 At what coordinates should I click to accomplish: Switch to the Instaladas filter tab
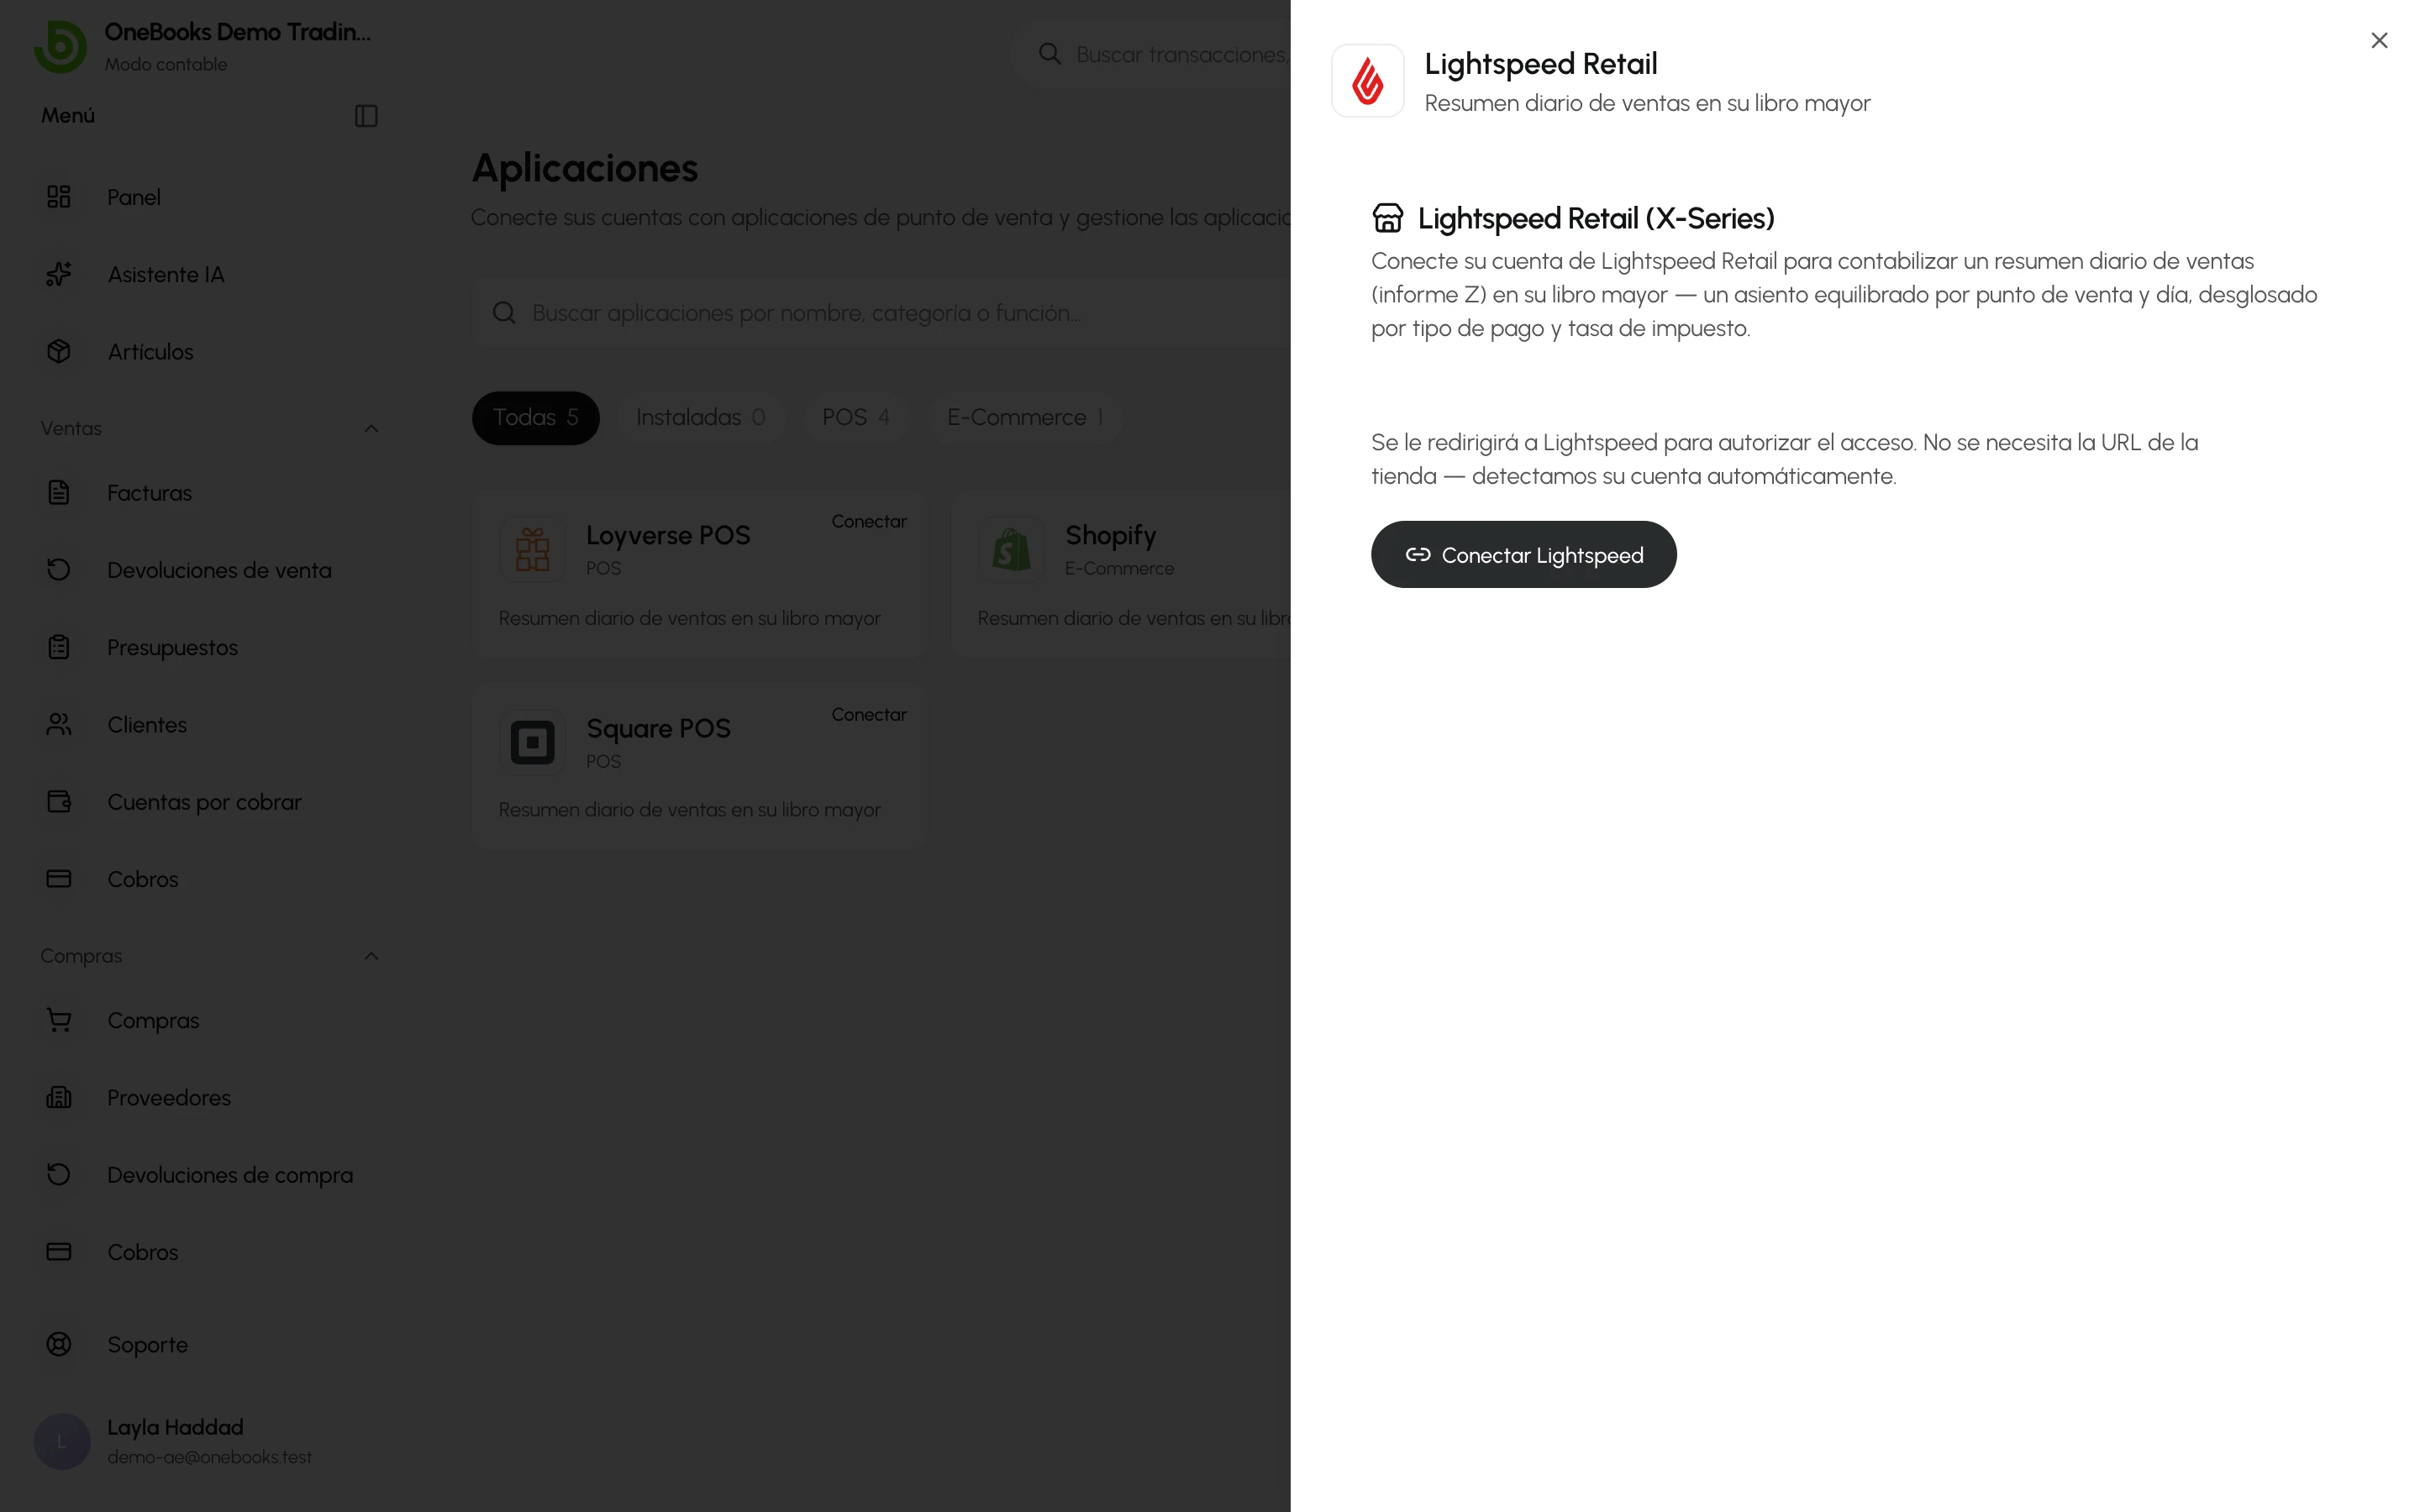click(x=701, y=417)
